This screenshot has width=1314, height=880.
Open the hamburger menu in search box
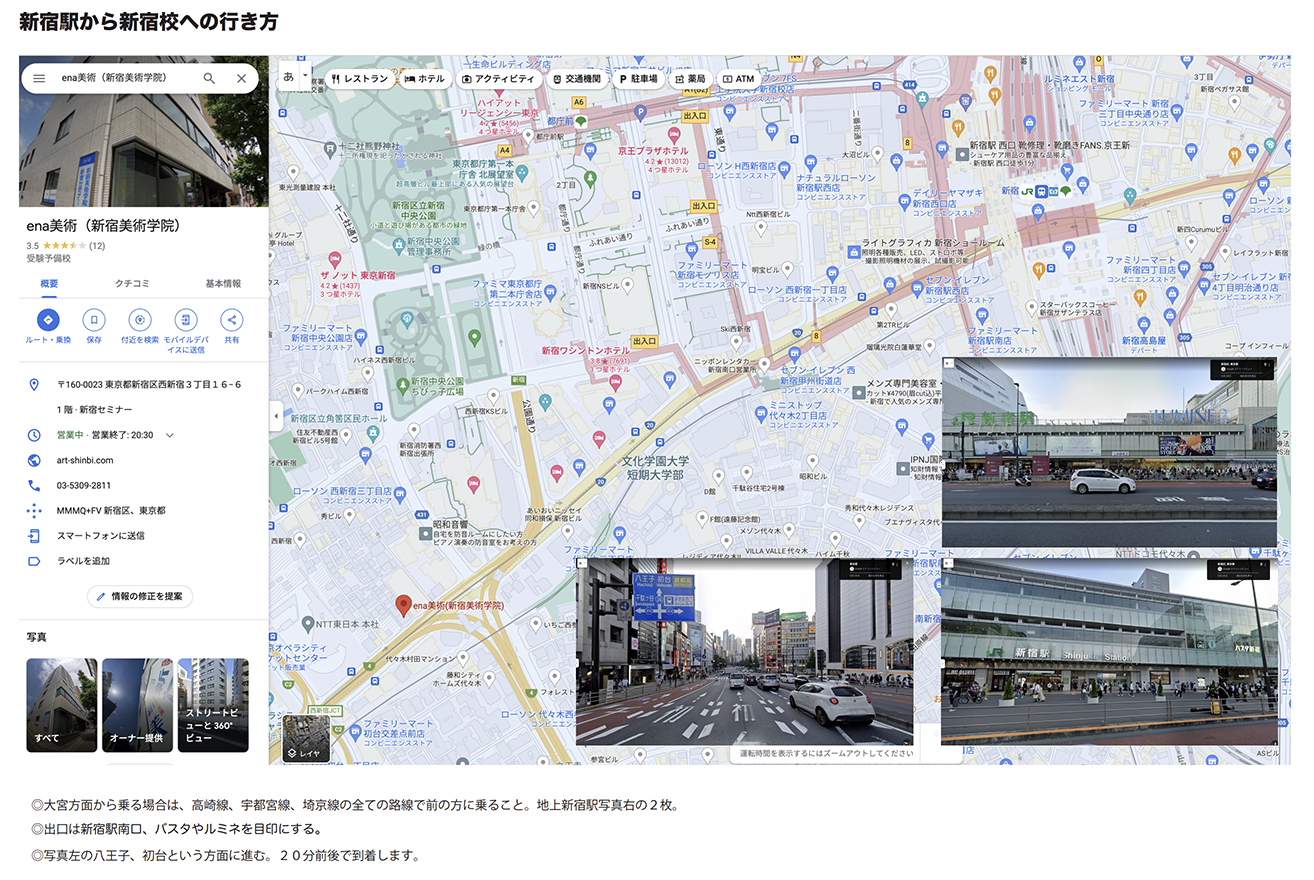(x=39, y=78)
